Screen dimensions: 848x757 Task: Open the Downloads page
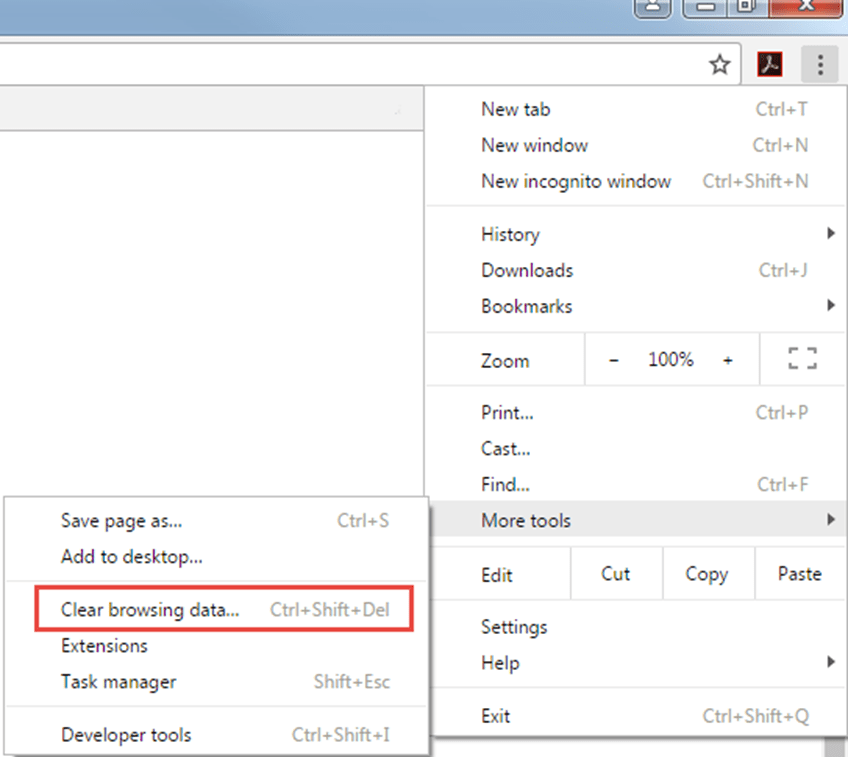tap(637, 270)
